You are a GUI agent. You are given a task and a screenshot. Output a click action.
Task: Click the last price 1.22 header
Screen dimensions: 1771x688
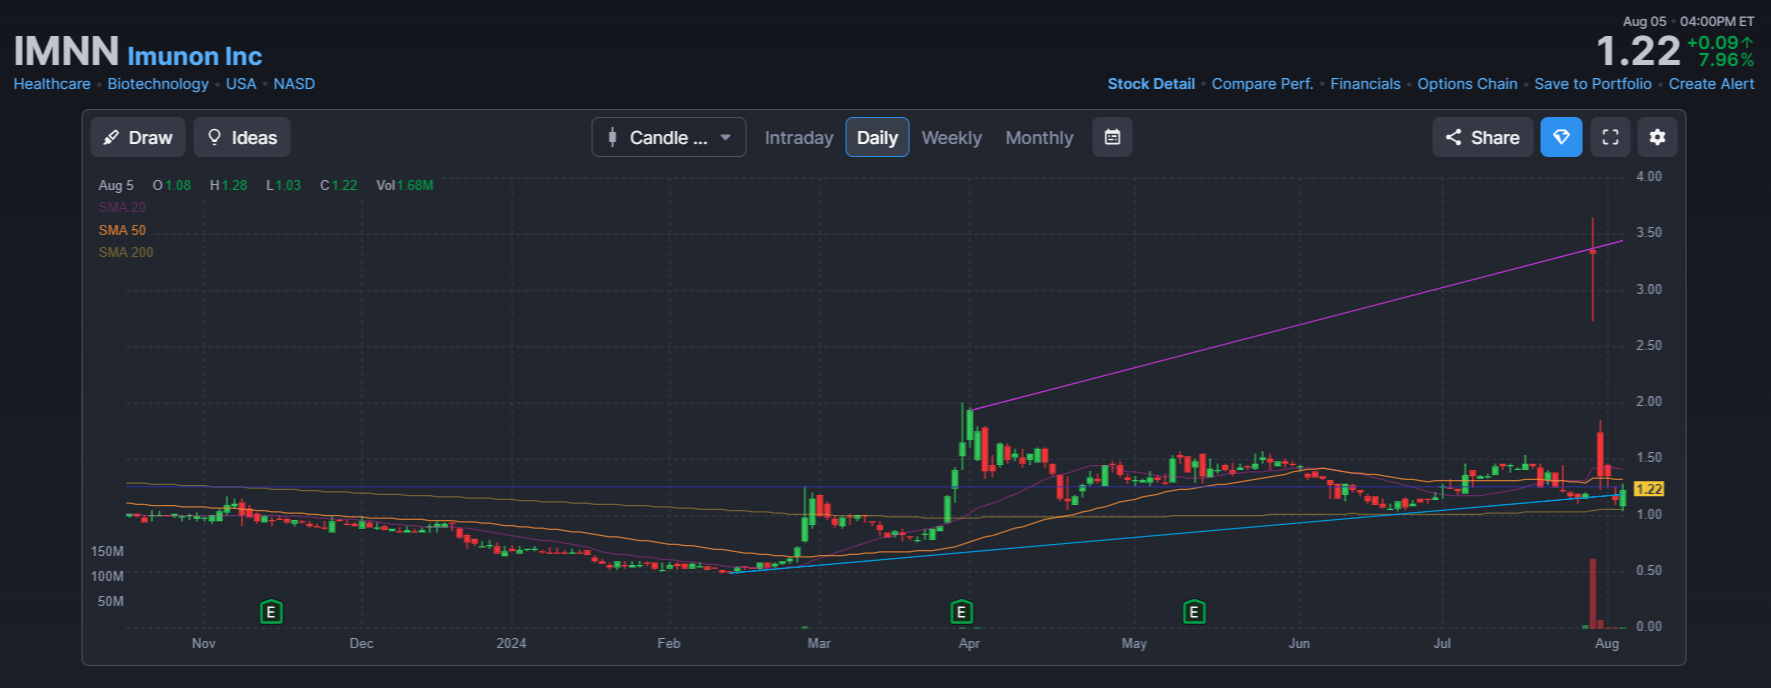pos(1638,51)
